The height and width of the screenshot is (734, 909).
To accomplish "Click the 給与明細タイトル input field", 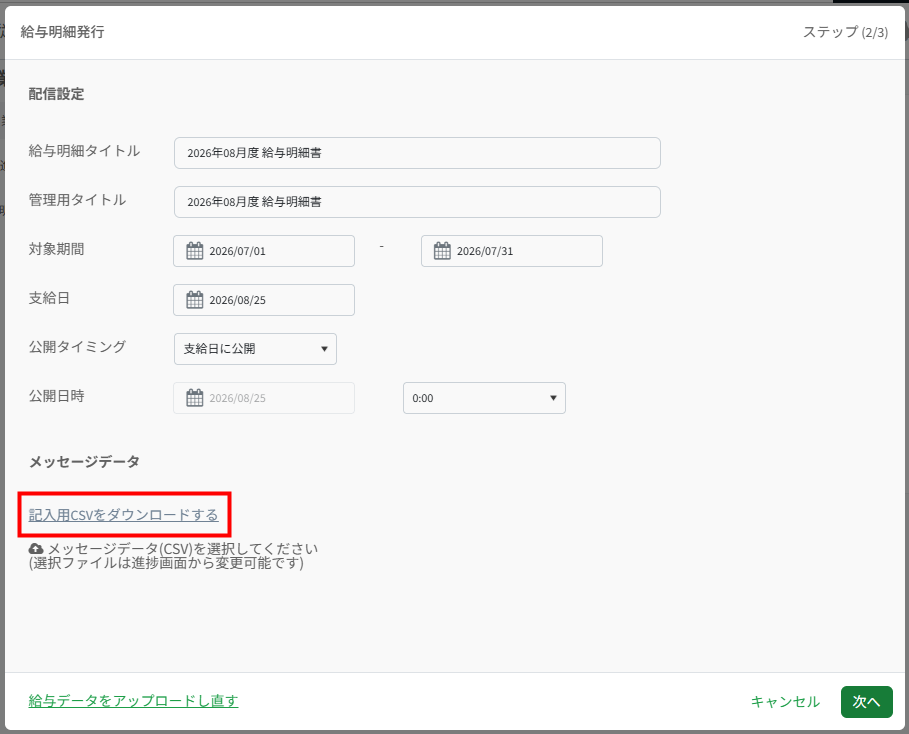I will pos(417,153).
